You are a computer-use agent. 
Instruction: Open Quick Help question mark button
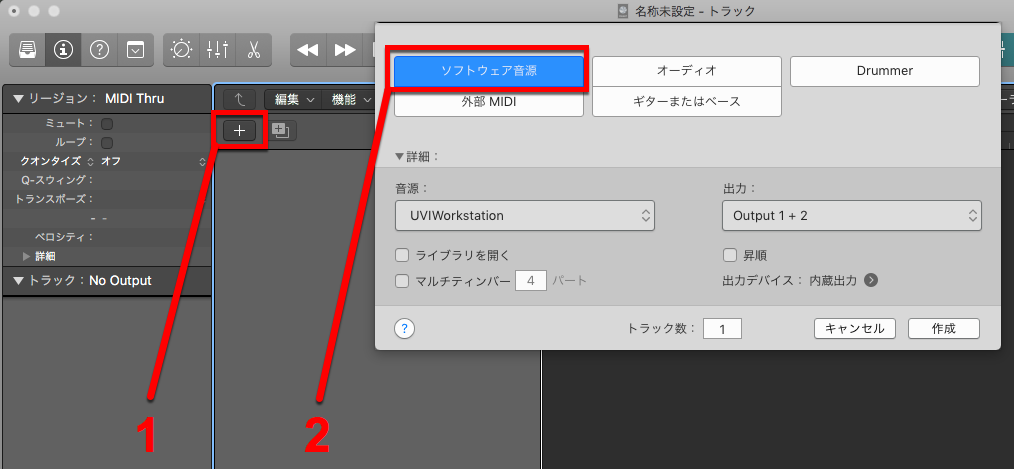99,50
